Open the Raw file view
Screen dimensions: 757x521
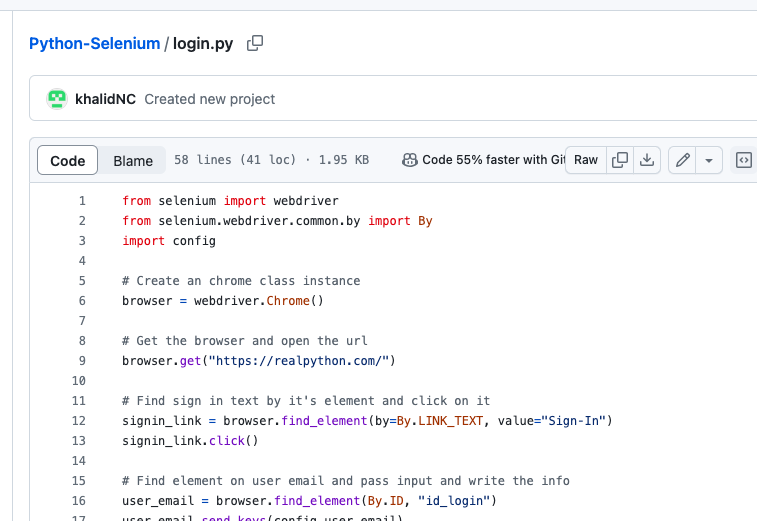586,160
